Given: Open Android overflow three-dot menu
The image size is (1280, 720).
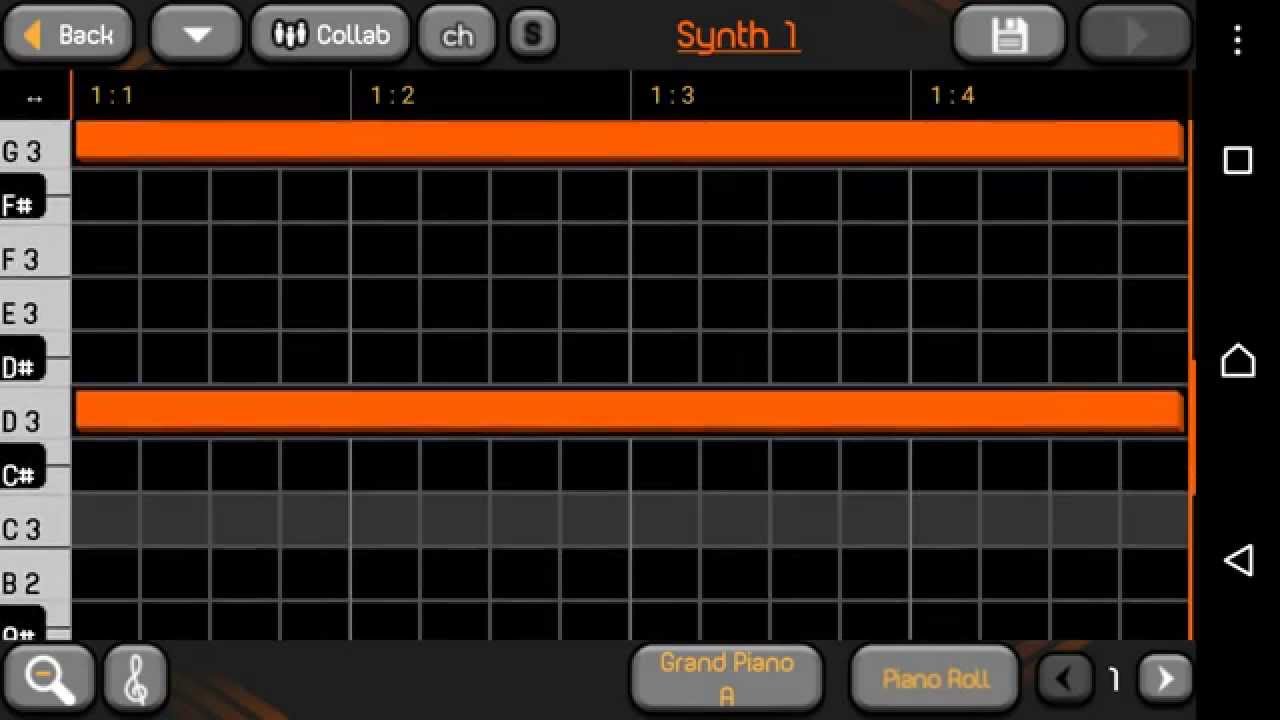Looking at the screenshot, I should click(x=1238, y=40).
